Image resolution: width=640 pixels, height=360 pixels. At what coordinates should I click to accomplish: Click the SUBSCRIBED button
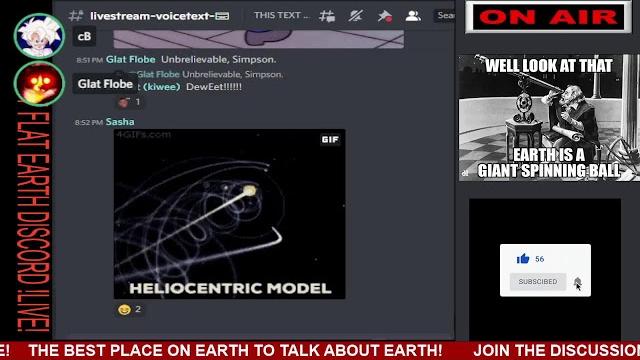538,282
